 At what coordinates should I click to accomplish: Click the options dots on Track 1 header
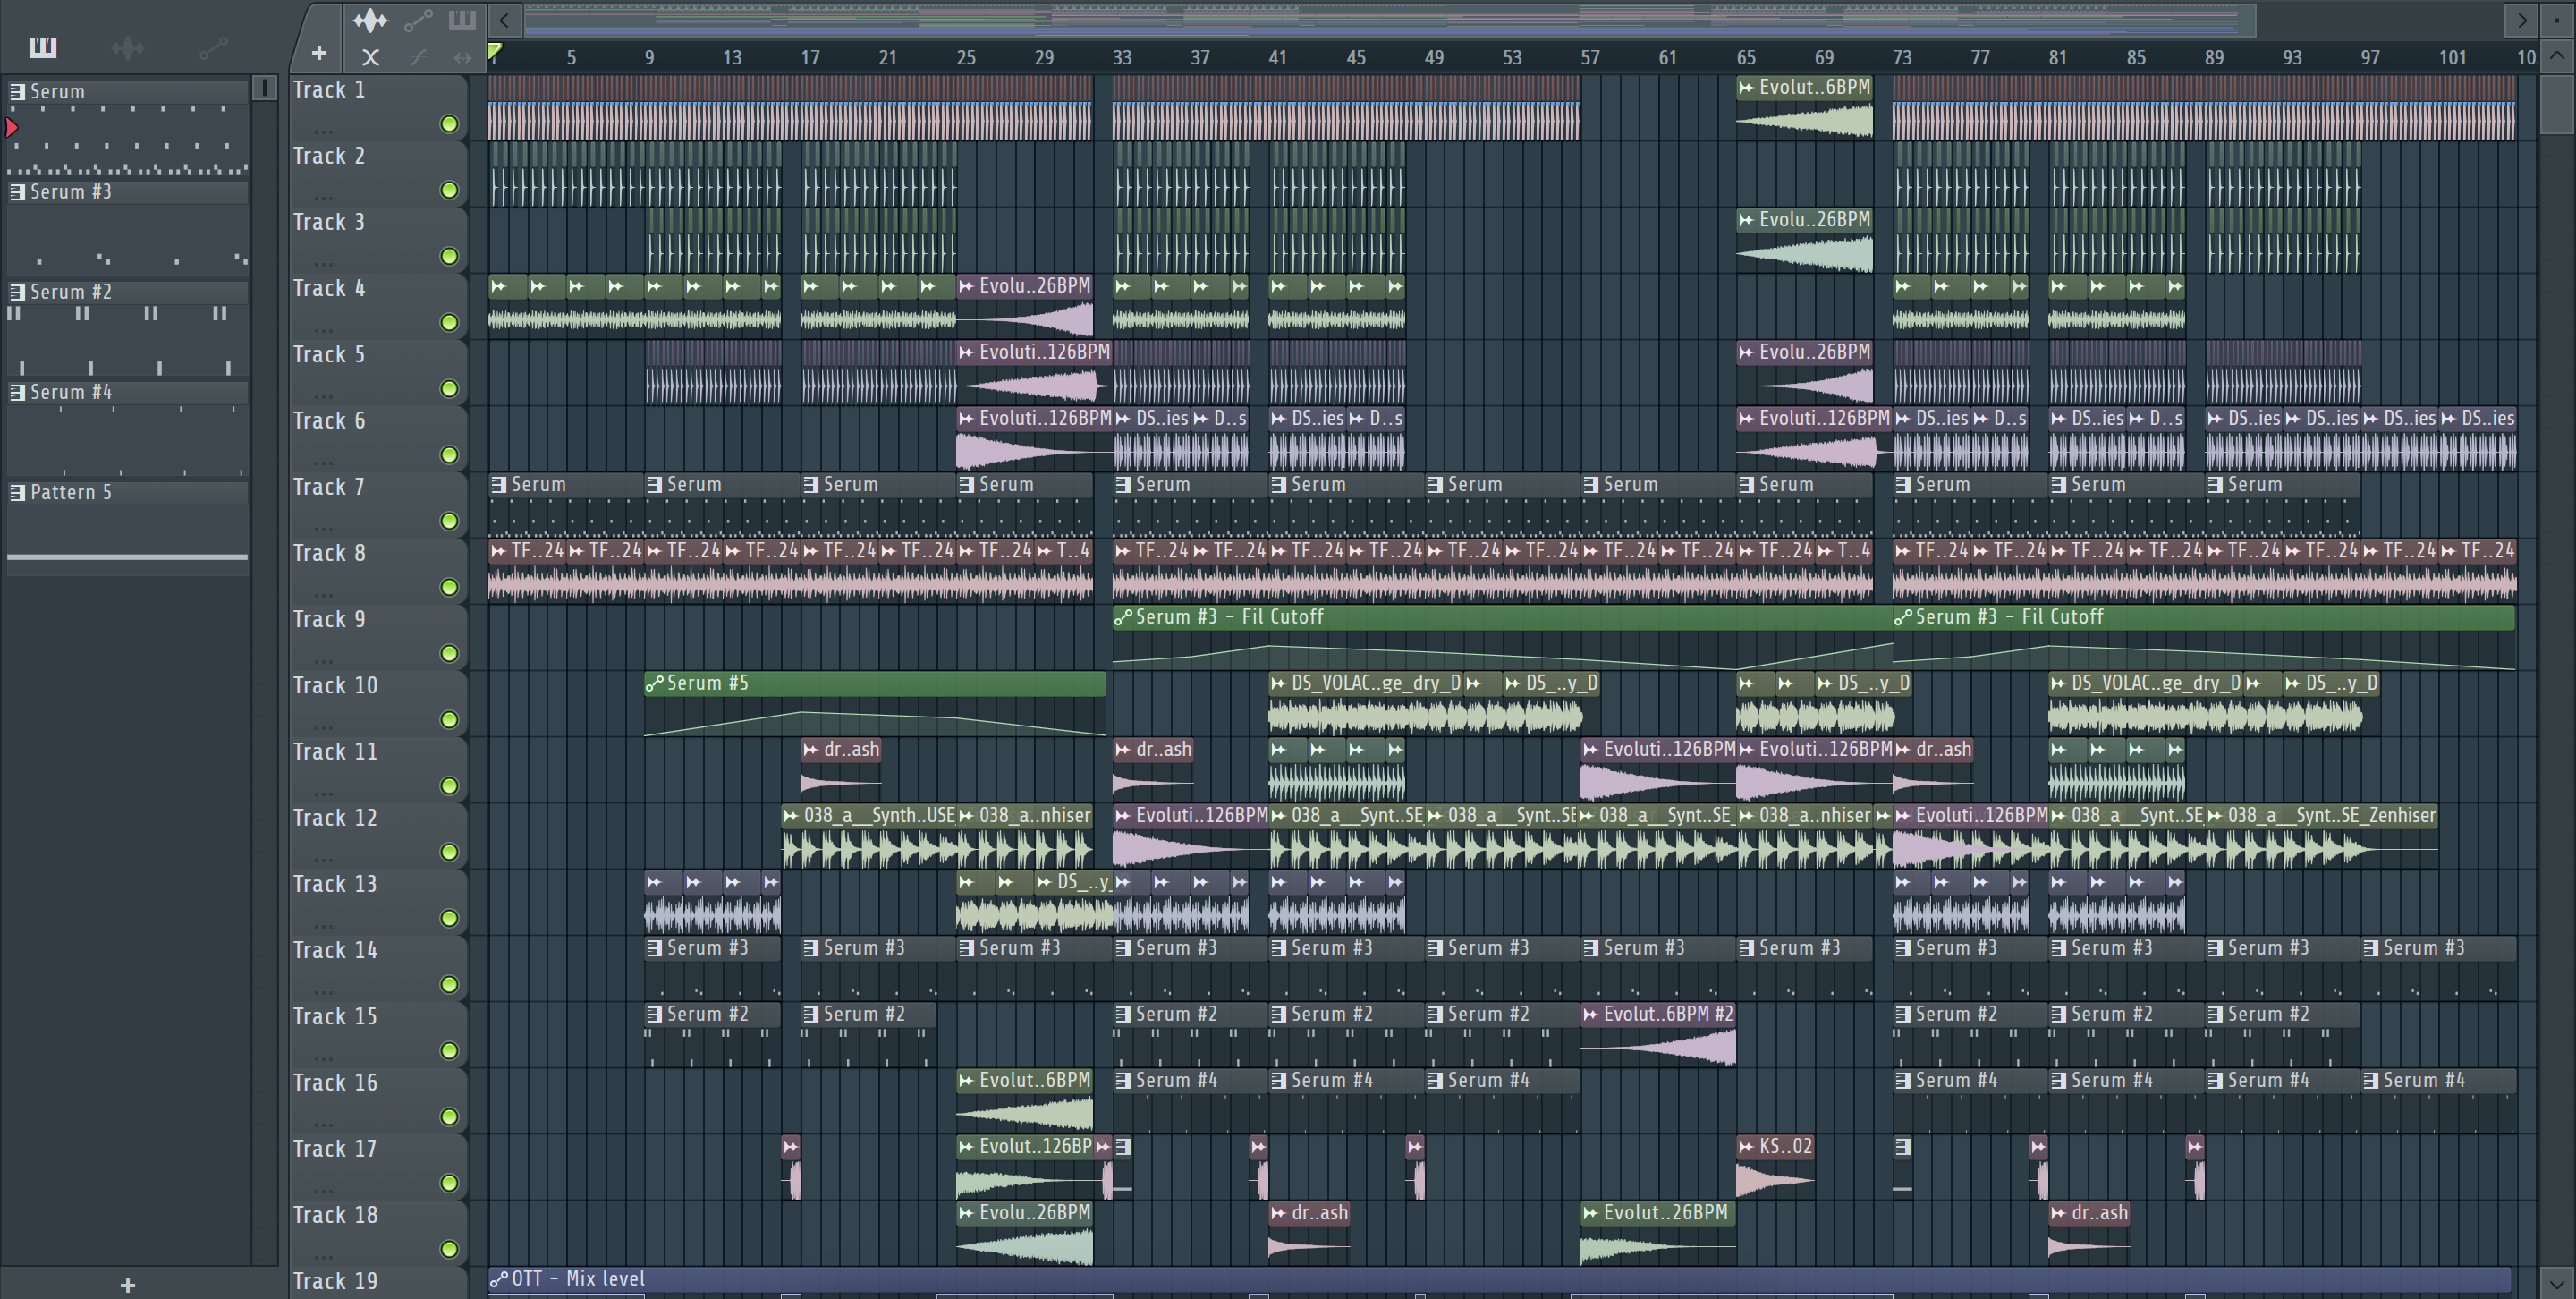coord(323,131)
